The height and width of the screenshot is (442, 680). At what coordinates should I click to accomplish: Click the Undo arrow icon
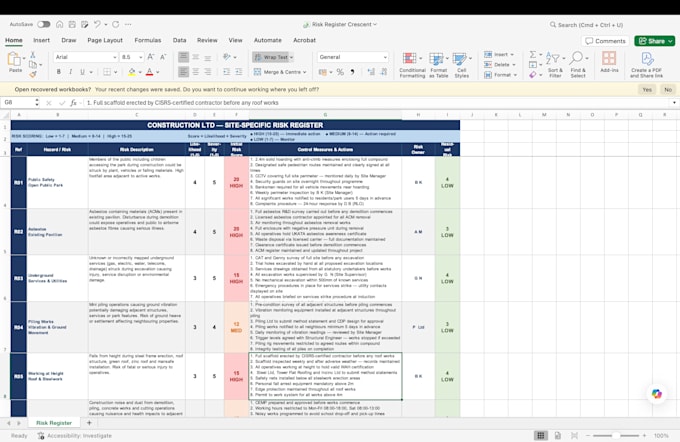pos(97,24)
